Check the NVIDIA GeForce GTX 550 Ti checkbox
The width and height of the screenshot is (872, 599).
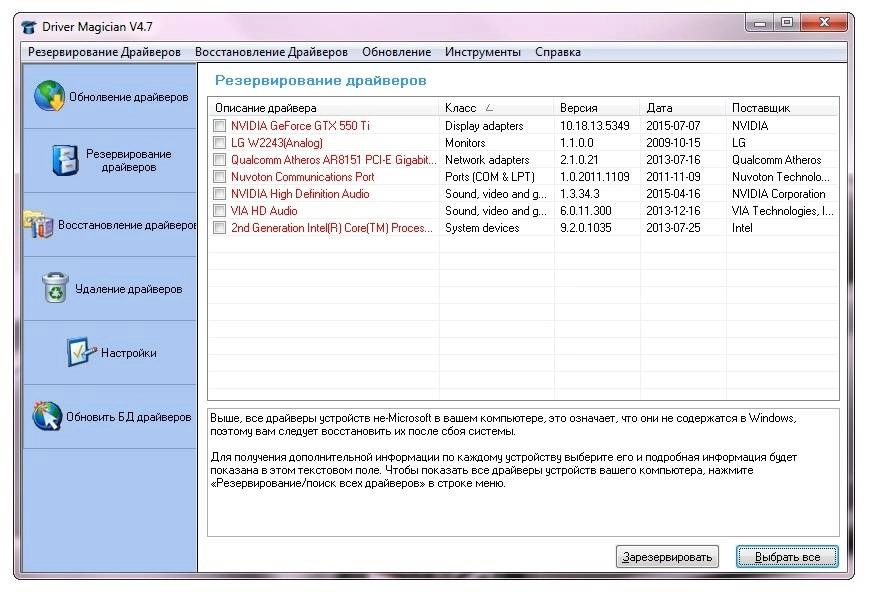(x=220, y=126)
